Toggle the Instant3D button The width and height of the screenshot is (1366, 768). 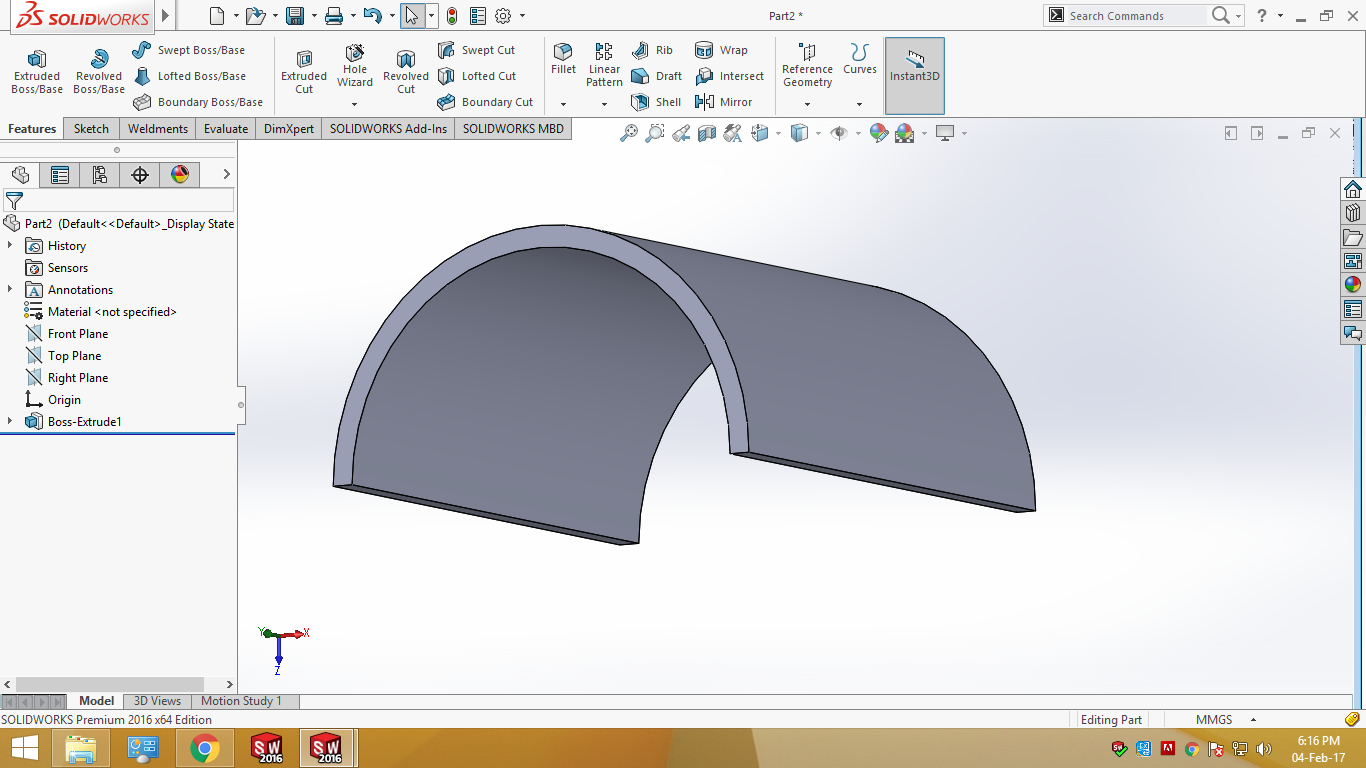[x=915, y=76]
